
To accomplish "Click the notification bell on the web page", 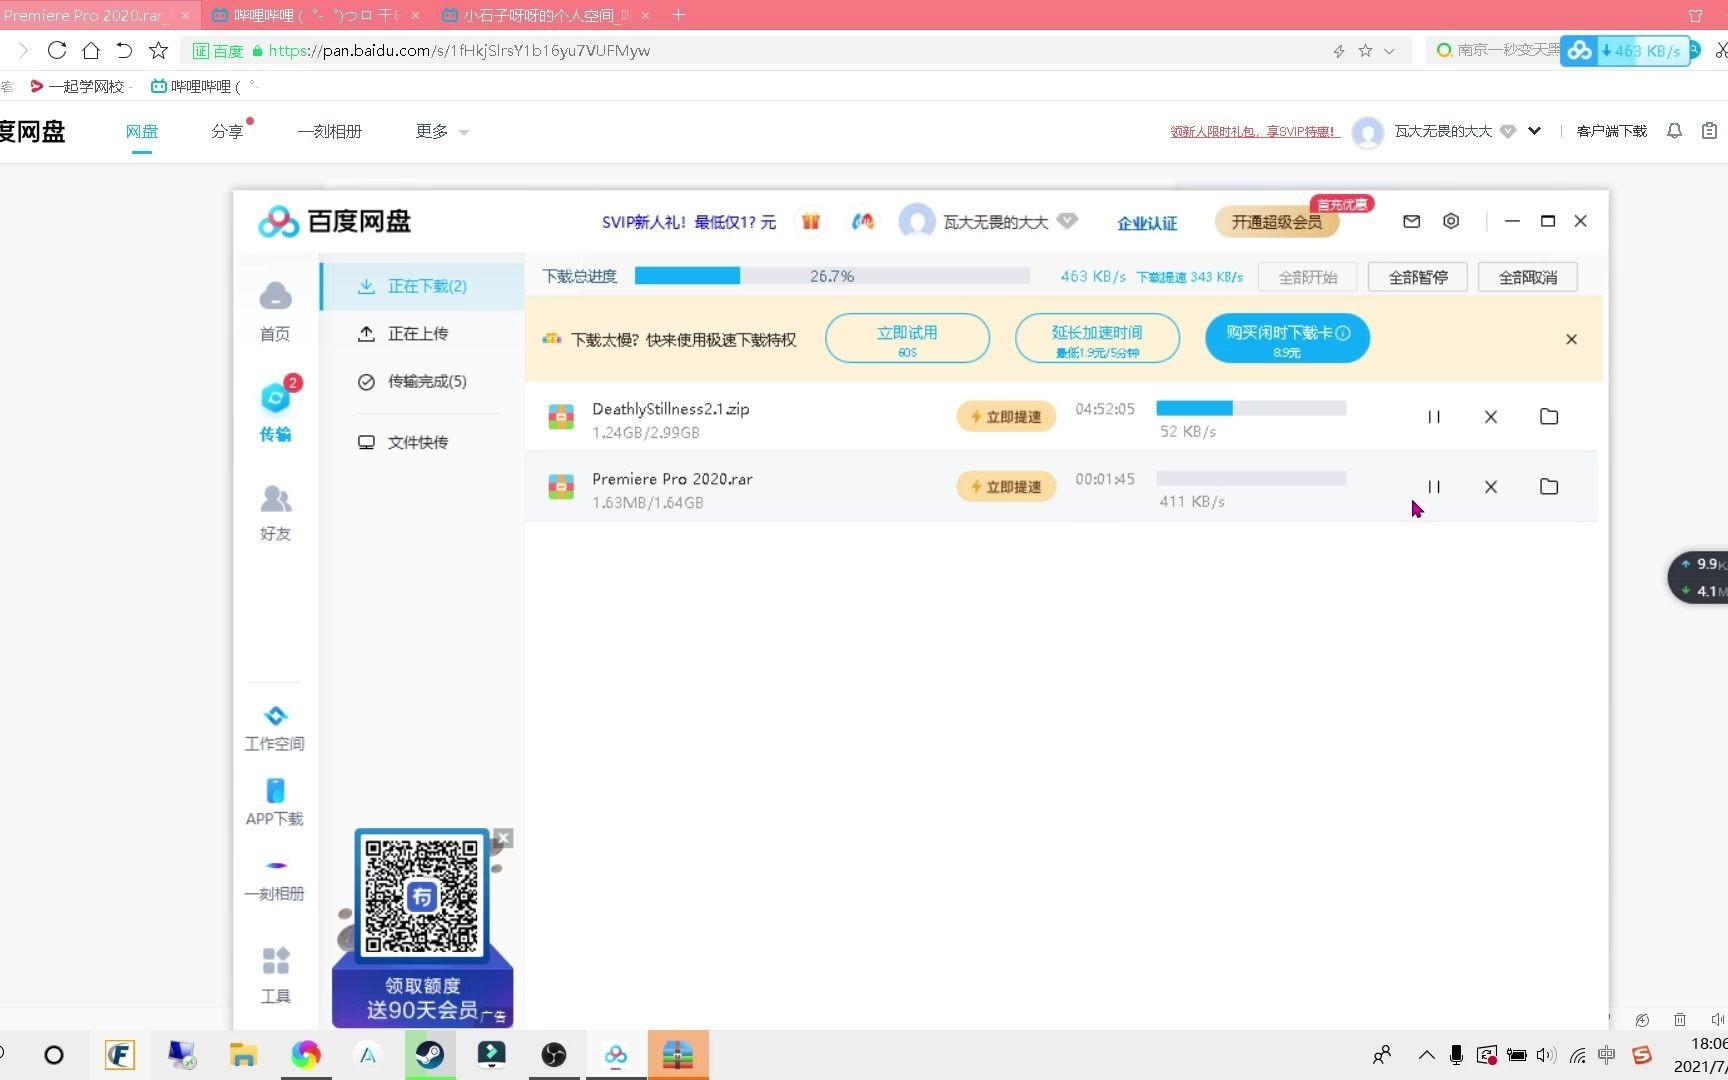I will (1674, 131).
